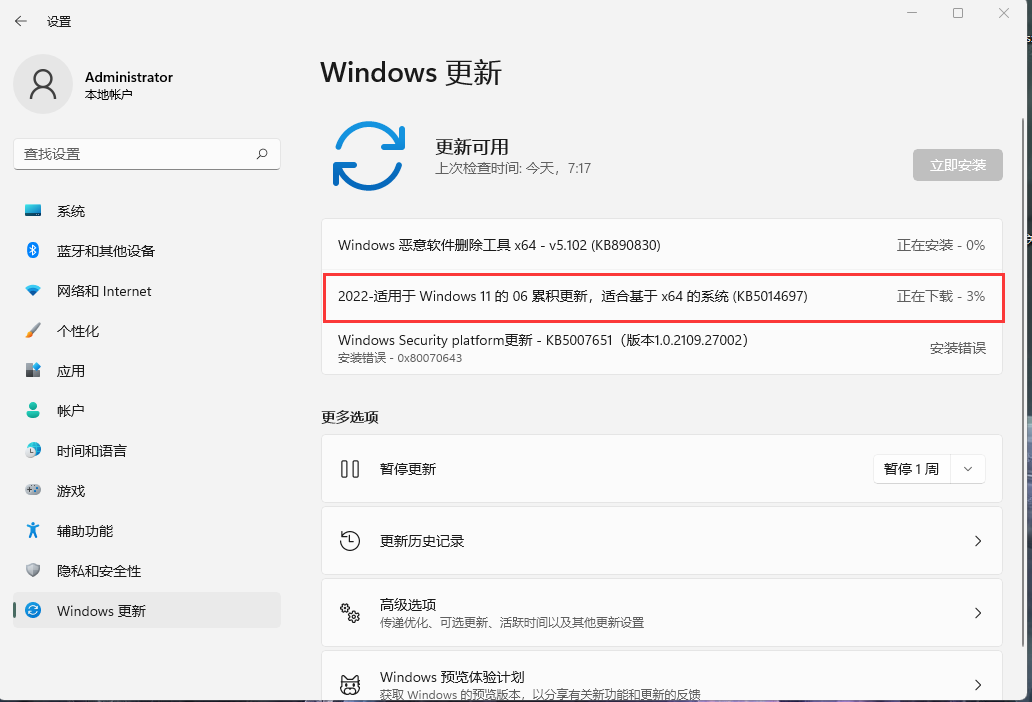
Task: Open 更新历史记录 chevron
Action: pyautogui.click(x=978, y=541)
